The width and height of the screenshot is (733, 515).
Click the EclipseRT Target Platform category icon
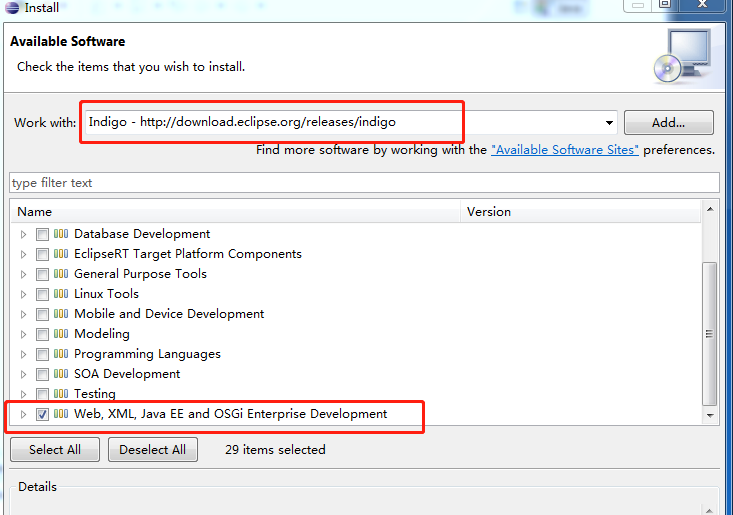tap(61, 254)
